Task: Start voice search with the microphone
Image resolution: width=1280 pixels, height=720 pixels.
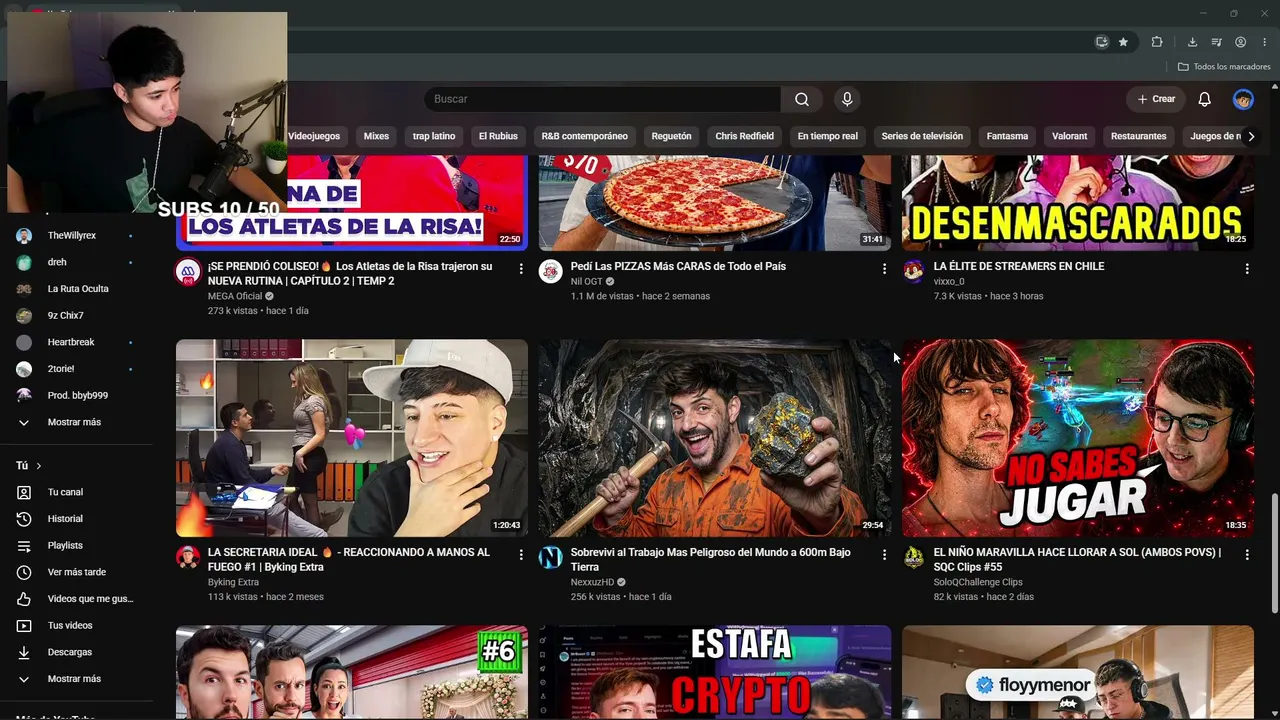Action: coord(847,99)
